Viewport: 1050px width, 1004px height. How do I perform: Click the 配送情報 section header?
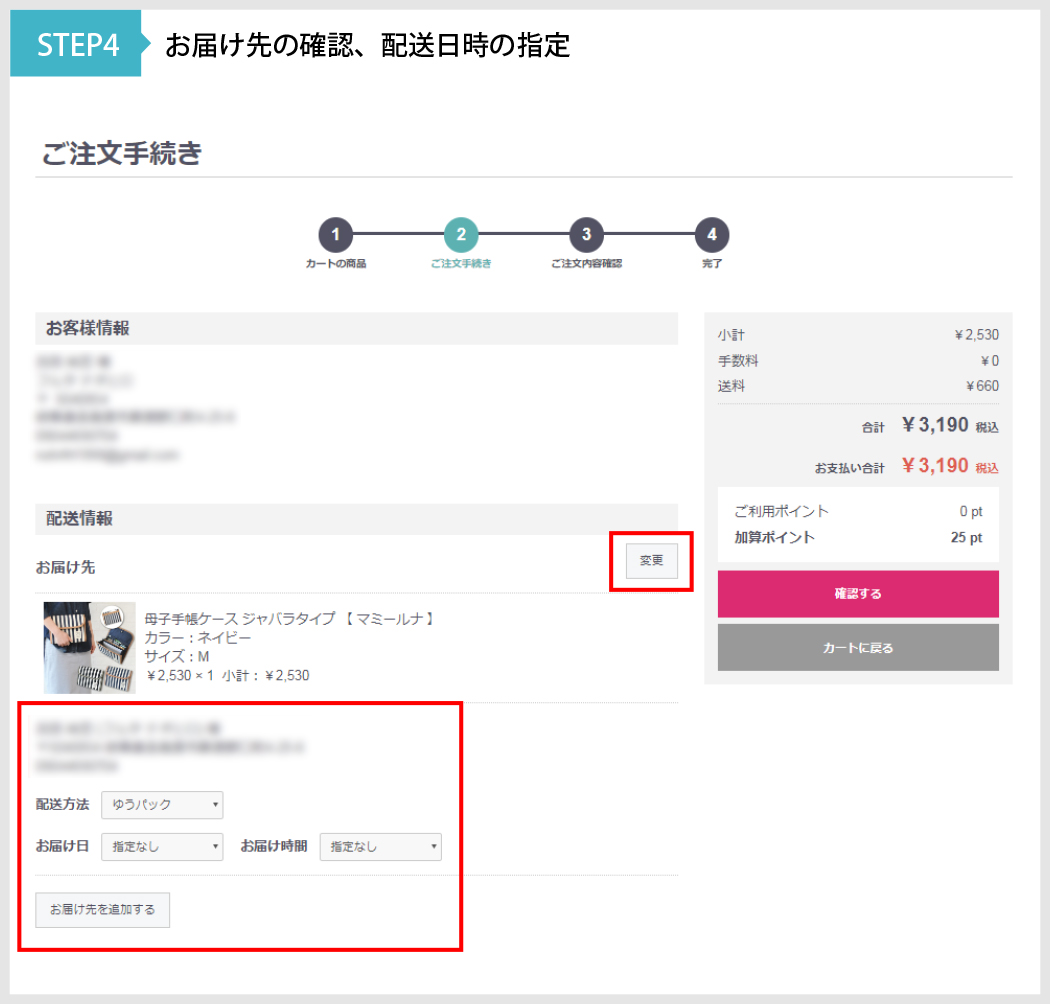(80, 519)
